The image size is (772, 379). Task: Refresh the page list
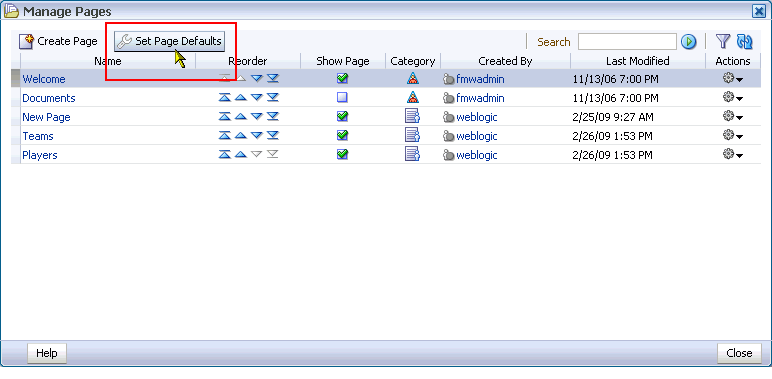744,41
